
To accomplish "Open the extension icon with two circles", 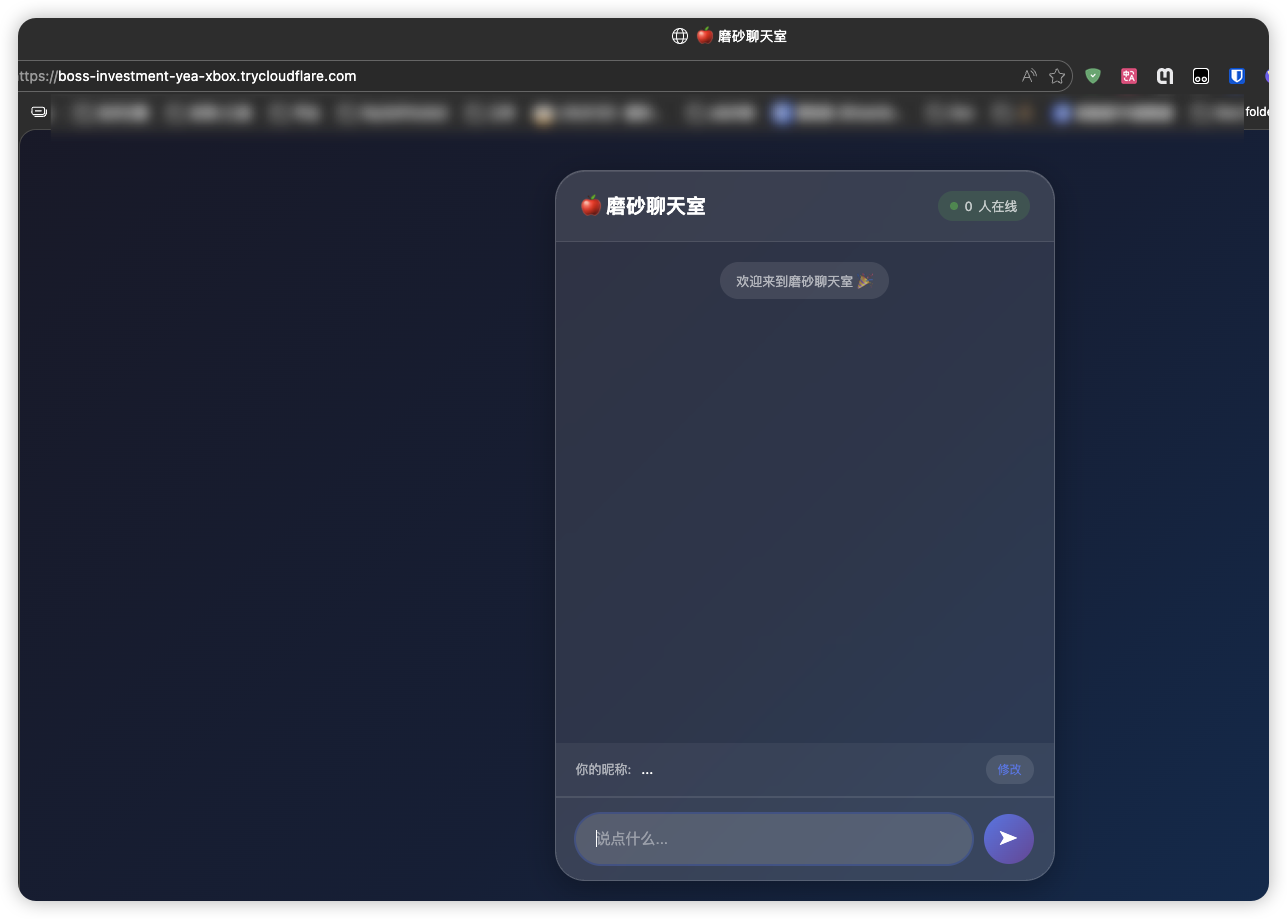I will (x=1201, y=76).
